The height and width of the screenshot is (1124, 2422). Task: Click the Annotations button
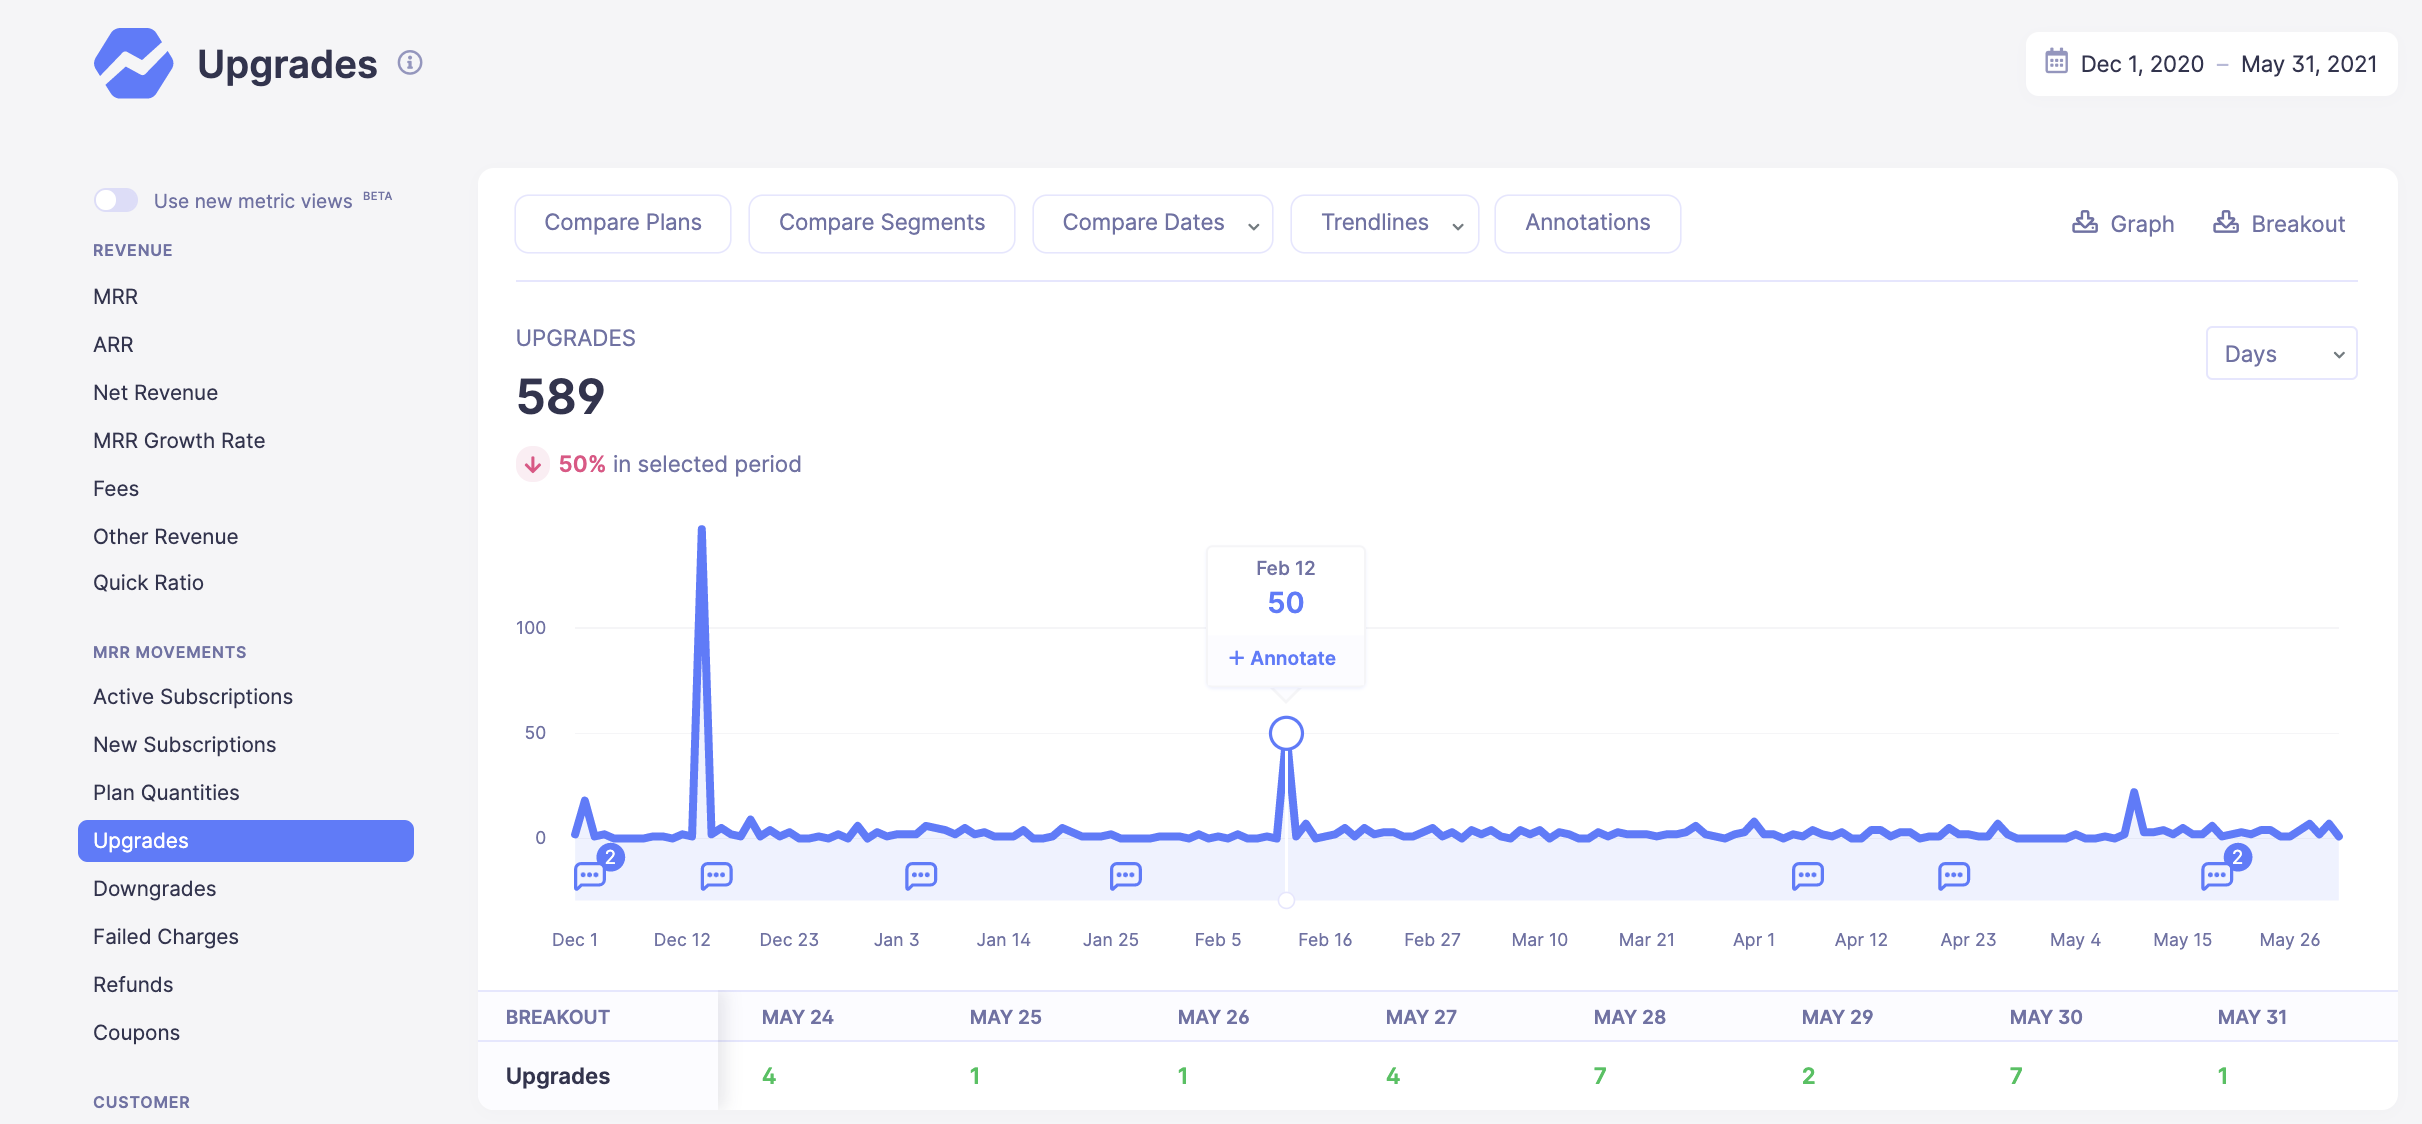point(1587,223)
